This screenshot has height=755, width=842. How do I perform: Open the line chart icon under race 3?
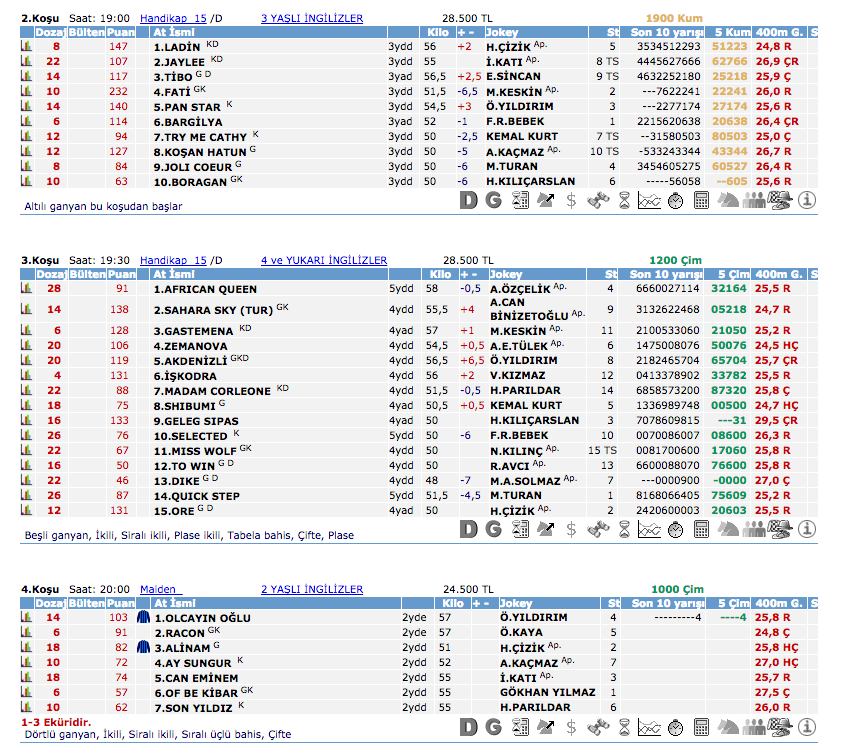(649, 528)
